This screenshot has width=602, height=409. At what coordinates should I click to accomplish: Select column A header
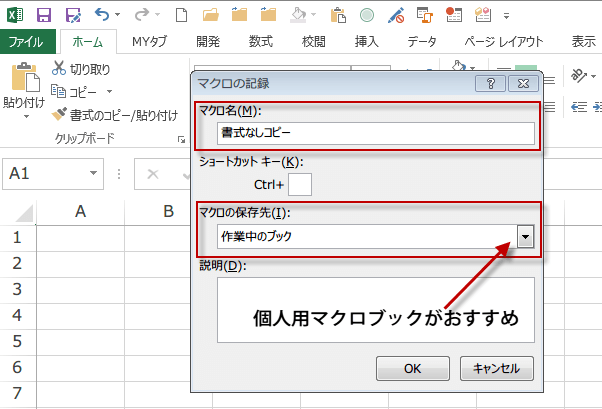(x=80, y=212)
